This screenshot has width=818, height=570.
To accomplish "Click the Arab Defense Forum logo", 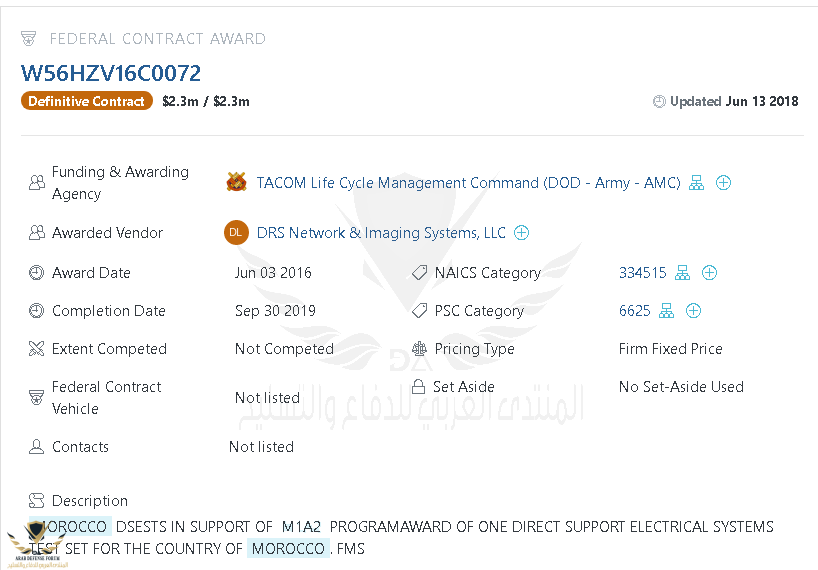I will tap(37, 545).
